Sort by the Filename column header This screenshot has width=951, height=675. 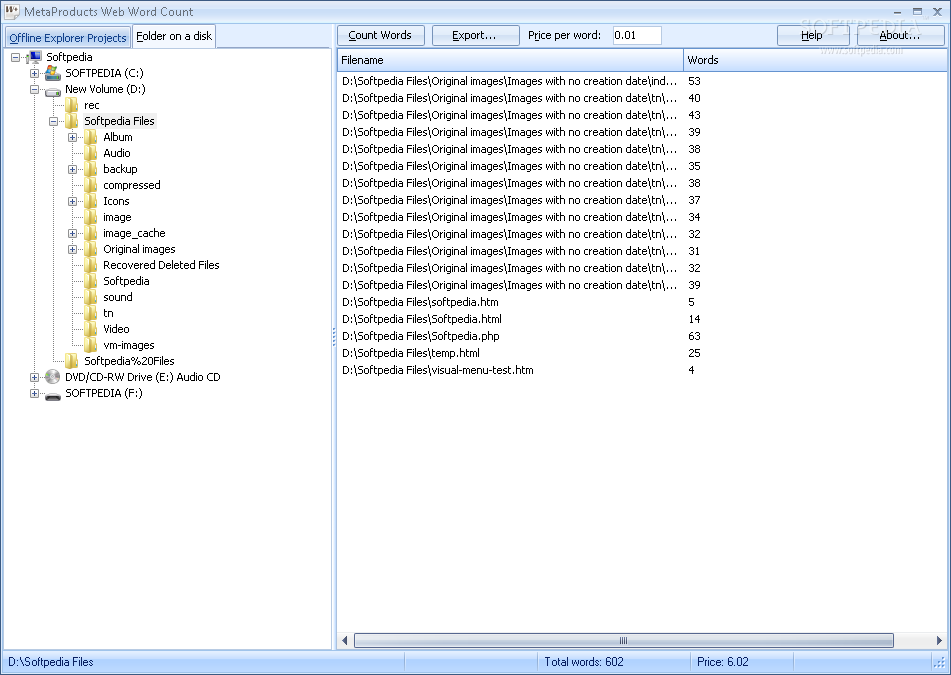click(510, 60)
